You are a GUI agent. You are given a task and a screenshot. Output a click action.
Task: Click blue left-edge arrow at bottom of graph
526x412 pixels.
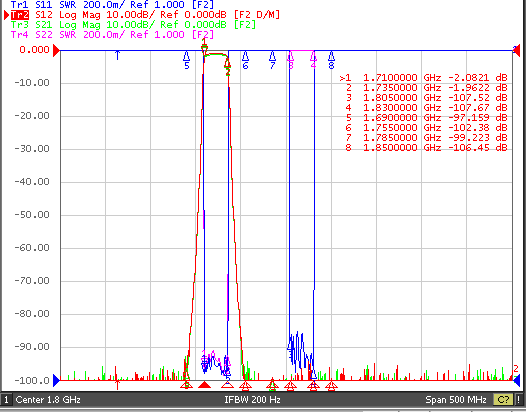(x=56, y=380)
